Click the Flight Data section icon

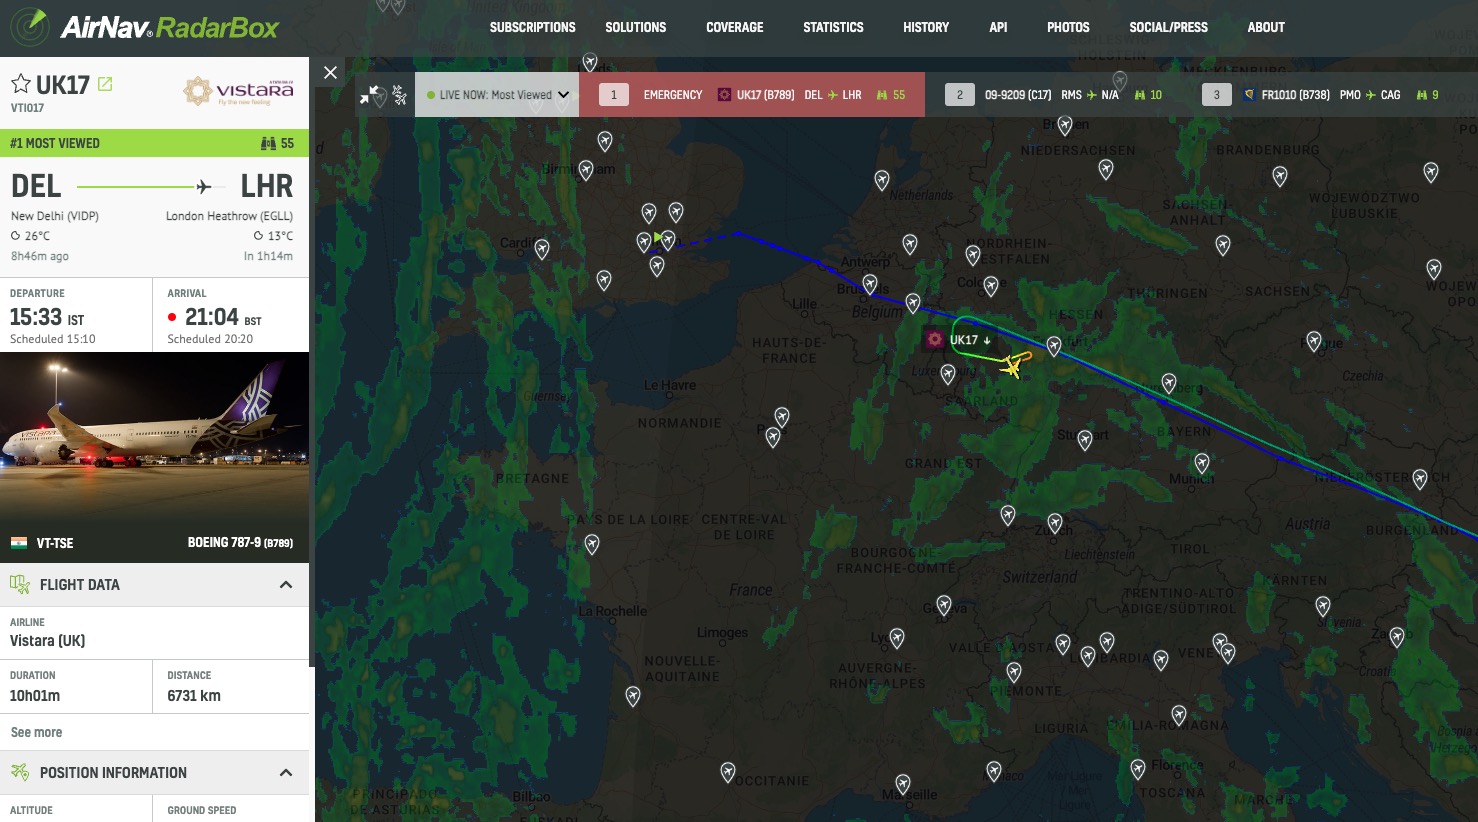point(20,585)
